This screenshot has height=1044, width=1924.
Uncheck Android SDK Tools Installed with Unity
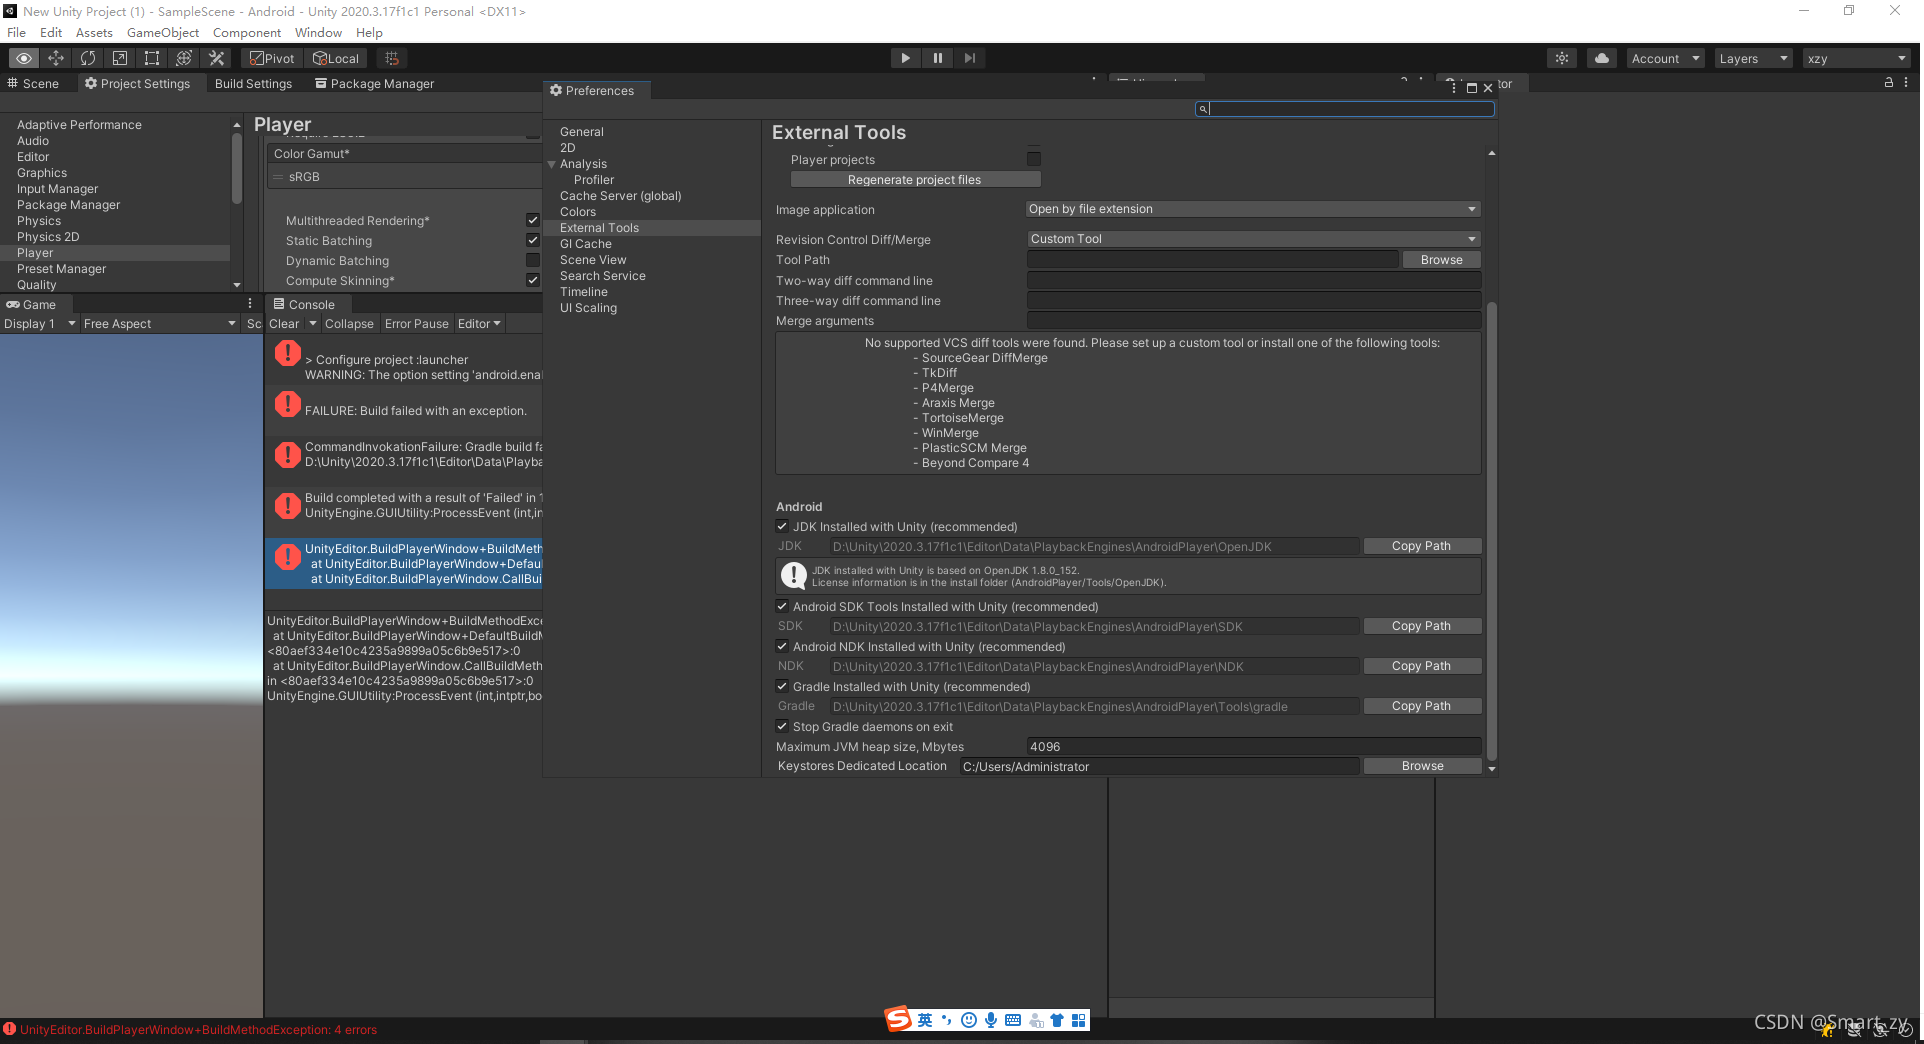coord(782,606)
